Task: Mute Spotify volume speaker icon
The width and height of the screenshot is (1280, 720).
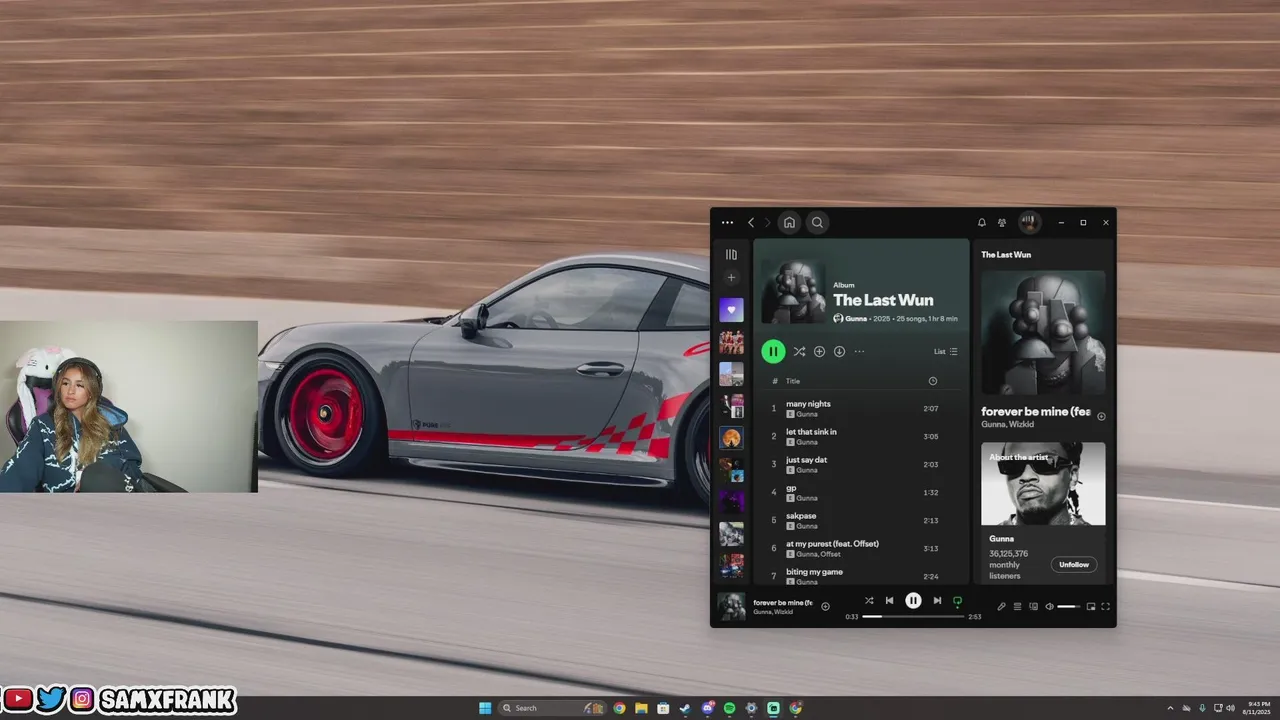Action: click(1049, 606)
